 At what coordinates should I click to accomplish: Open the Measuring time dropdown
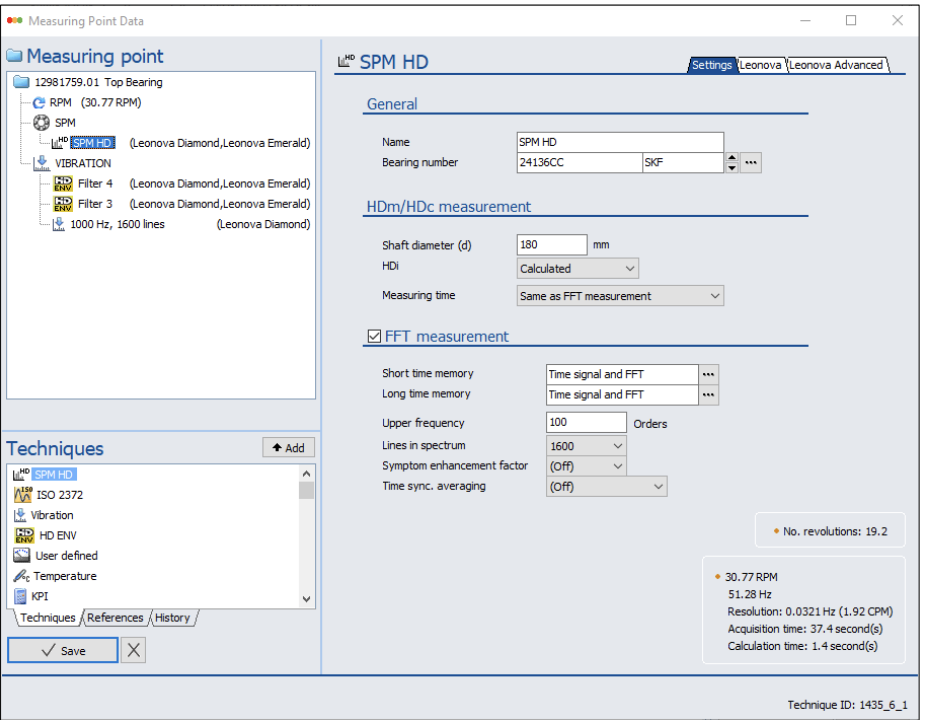(x=620, y=296)
